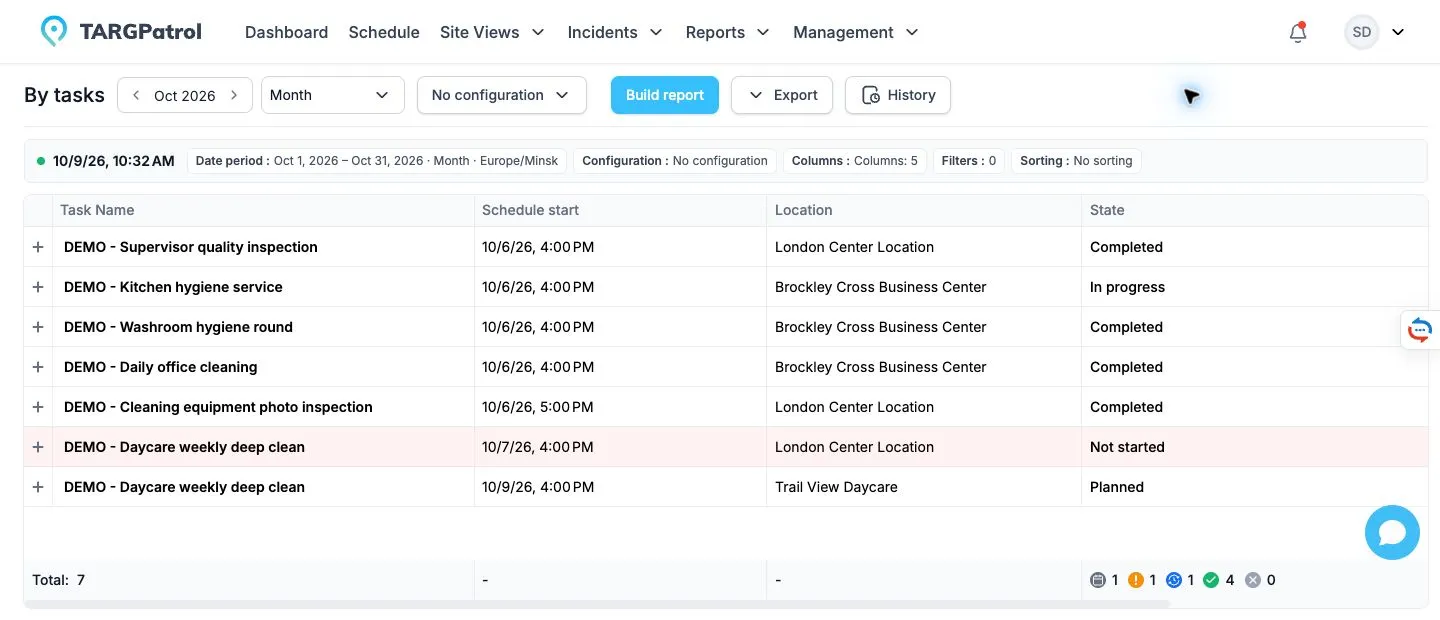Image resolution: width=1440 pixels, height=620 pixels.
Task: Open the report History
Action: point(898,95)
